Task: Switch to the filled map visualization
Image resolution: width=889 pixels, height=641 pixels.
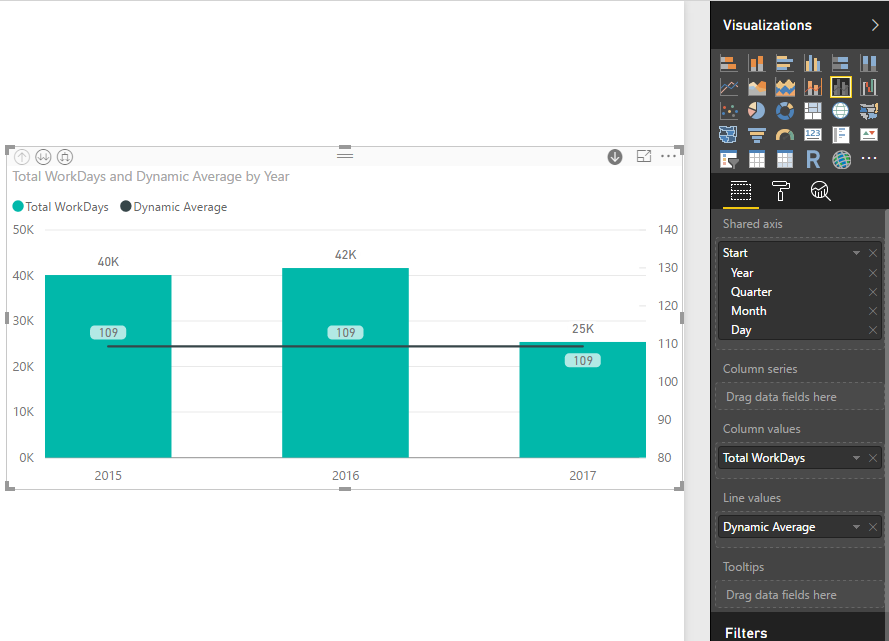Action: (x=869, y=111)
